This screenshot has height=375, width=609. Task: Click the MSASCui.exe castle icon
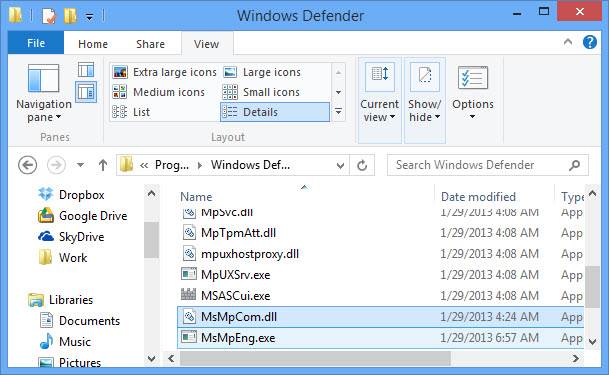[189, 295]
